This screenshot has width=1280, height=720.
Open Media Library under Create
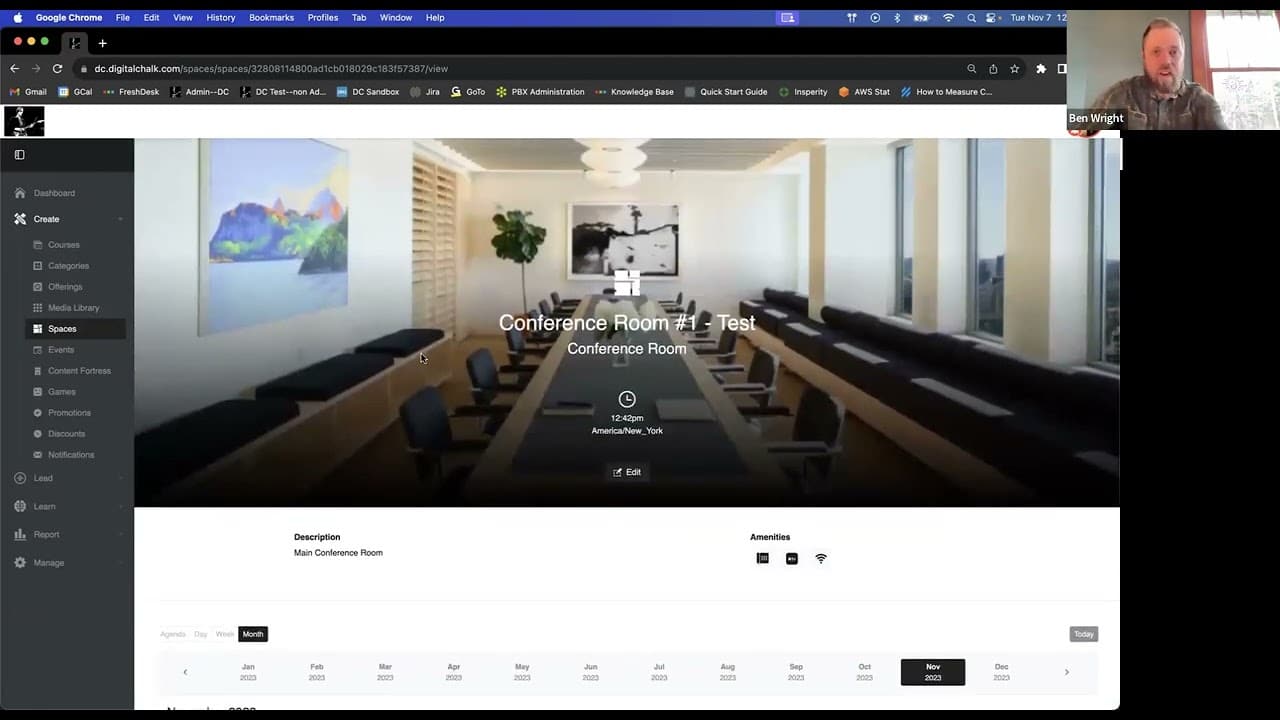click(73, 308)
